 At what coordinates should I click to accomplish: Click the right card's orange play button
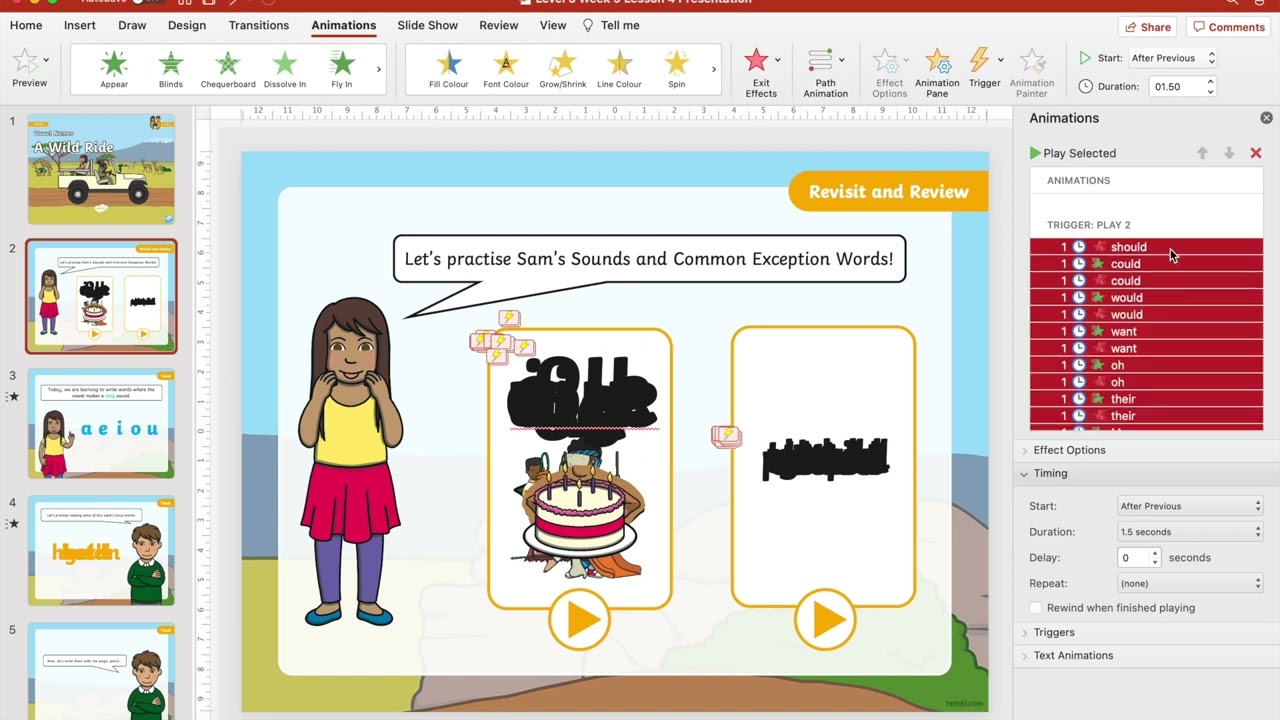pyautogui.click(x=825, y=620)
